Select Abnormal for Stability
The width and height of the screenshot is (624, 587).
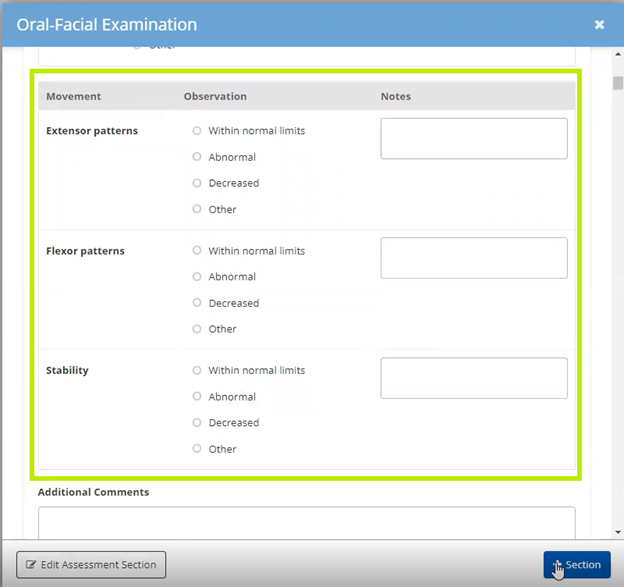(197, 396)
